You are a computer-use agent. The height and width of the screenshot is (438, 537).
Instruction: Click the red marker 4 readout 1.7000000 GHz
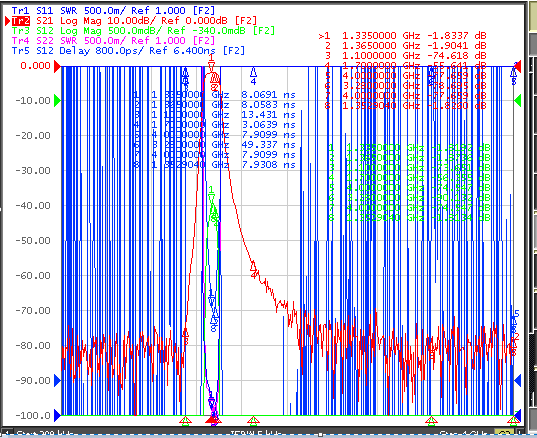pyautogui.click(x=381, y=65)
